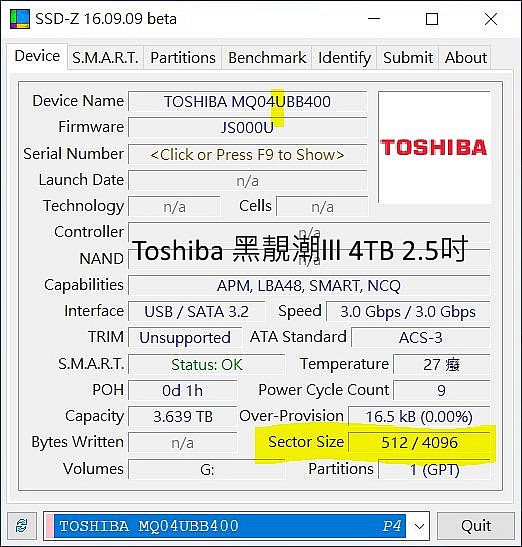
Task: Click the POH value 0d 1h
Action: tap(182, 390)
